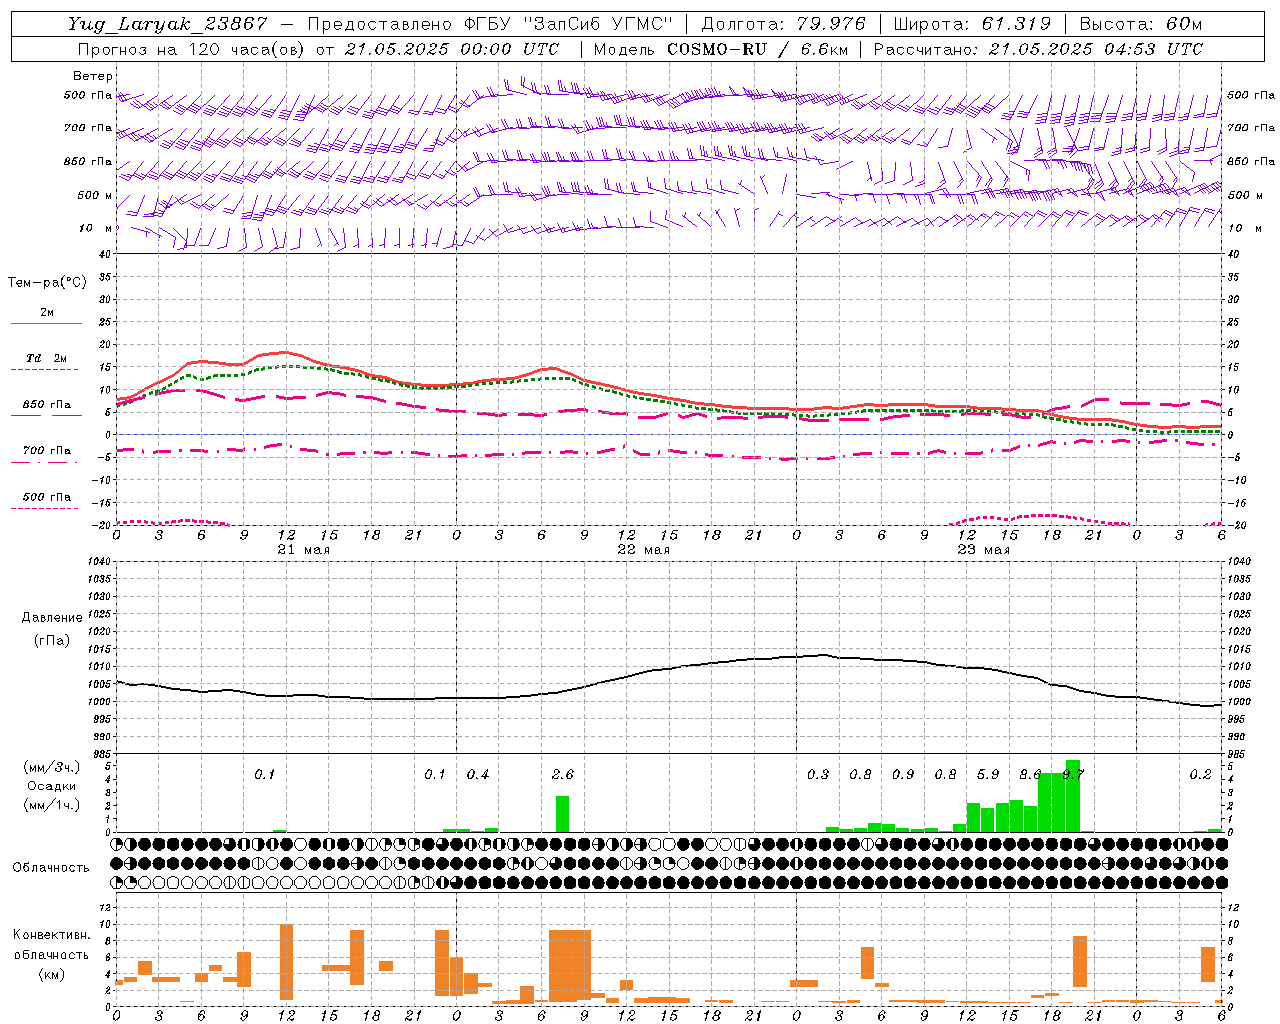The width and height of the screenshot is (1280, 1024).
Task: Click the Модель COSMO-RU / 6.6км label
Action: [x=720, y=49]
